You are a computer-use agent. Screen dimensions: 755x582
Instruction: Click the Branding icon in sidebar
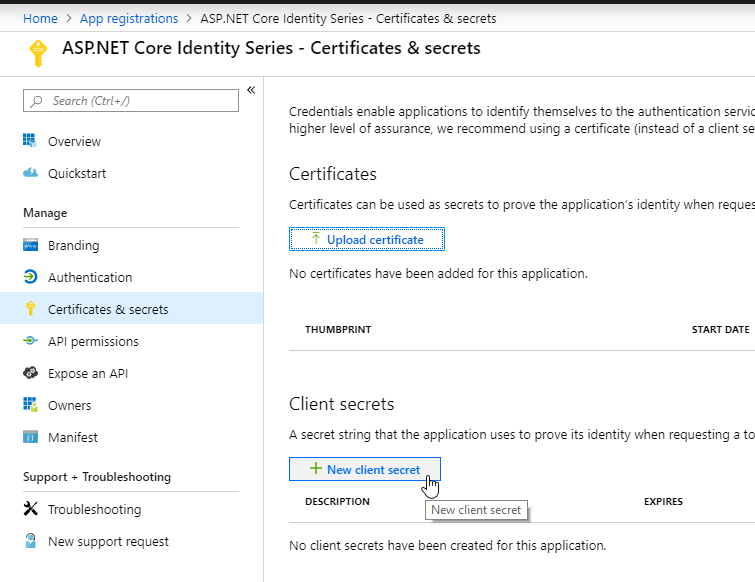click(30, 245)
